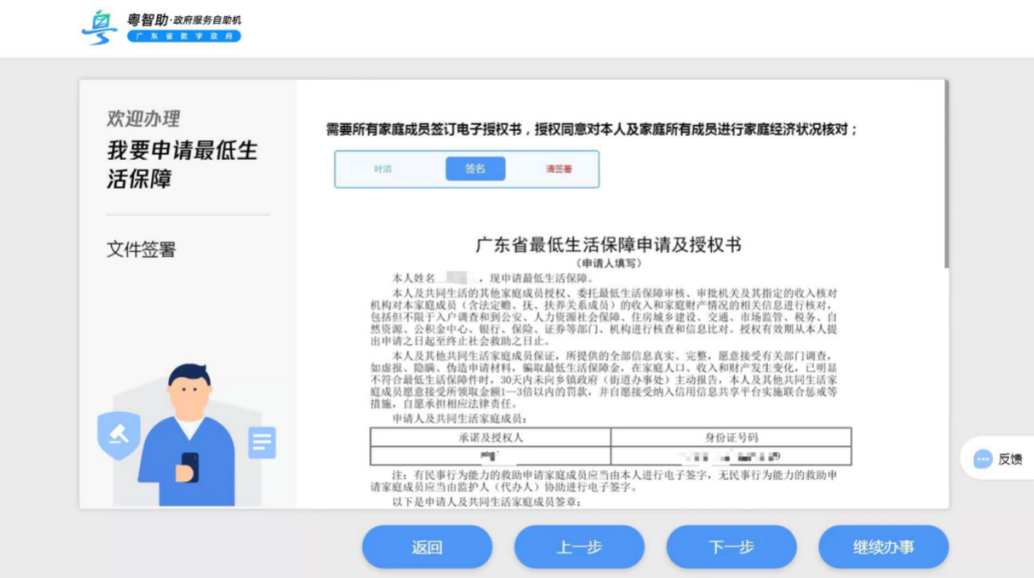Click the phone held by the illustrated person

coord(188,467)
